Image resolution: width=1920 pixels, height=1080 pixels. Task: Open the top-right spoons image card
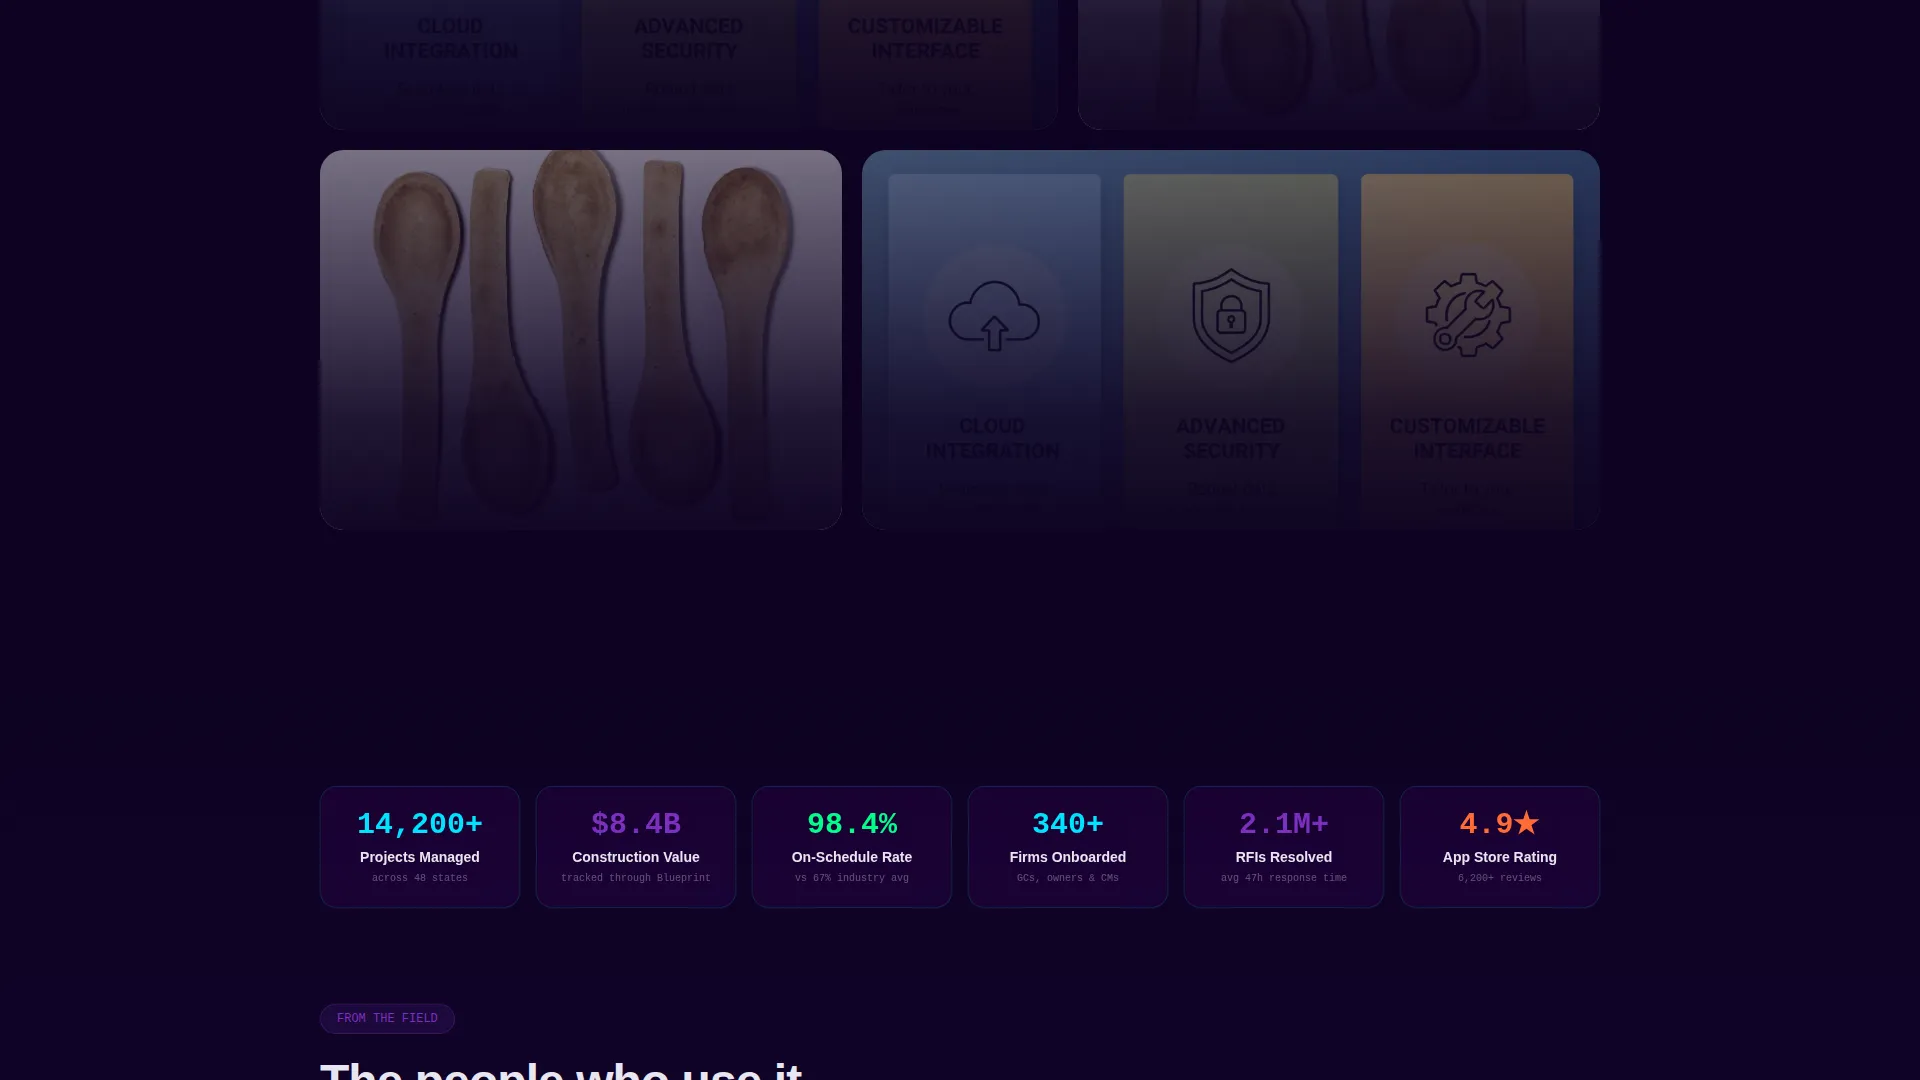tap(1339, 64)
